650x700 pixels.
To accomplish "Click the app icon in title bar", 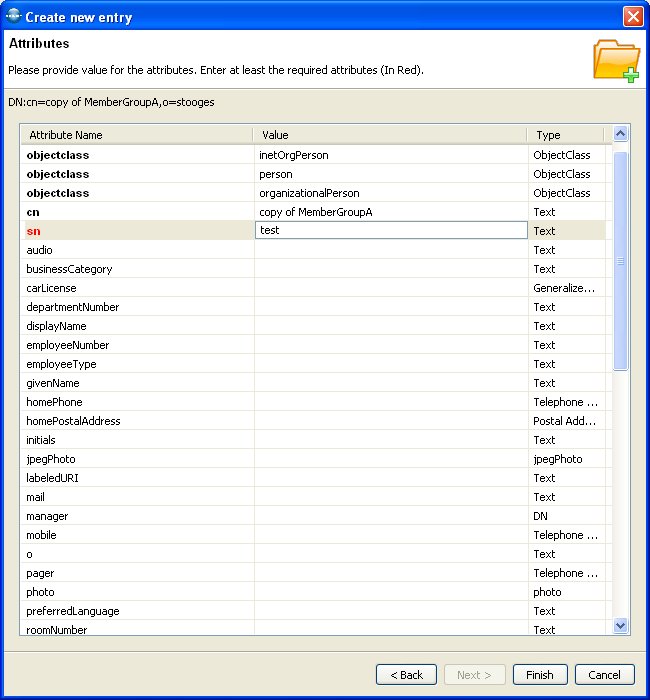I will [13, 16].
